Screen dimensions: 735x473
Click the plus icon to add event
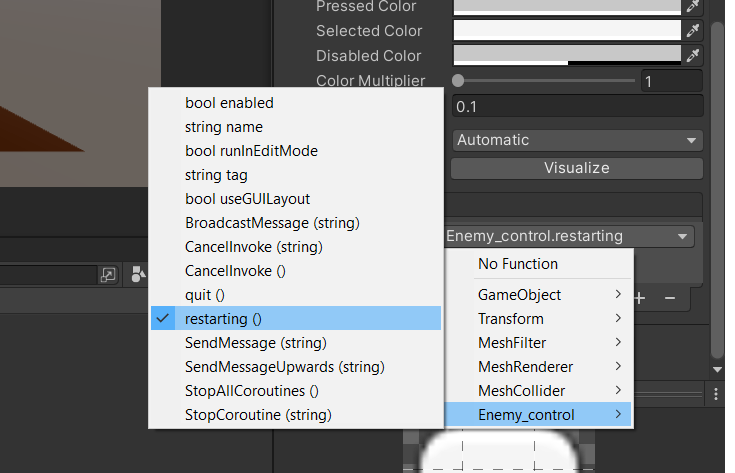coord(640,298)
